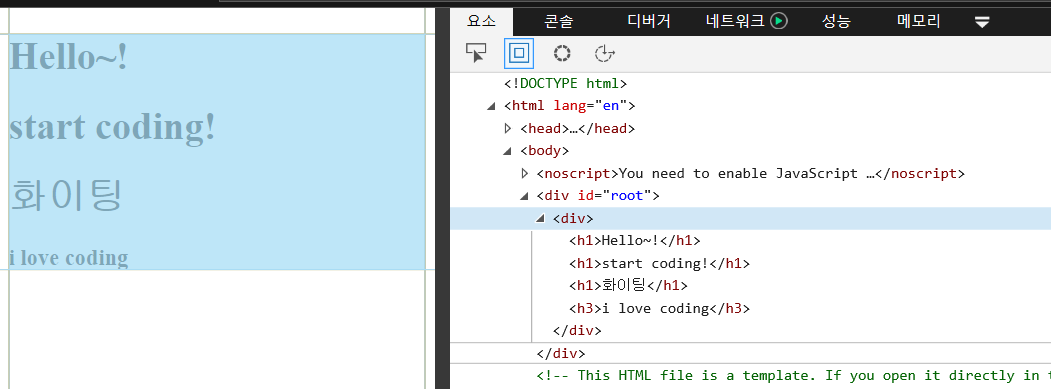
Task: Select the <!DOCTYPE html> line
Action: click(566, 84)
